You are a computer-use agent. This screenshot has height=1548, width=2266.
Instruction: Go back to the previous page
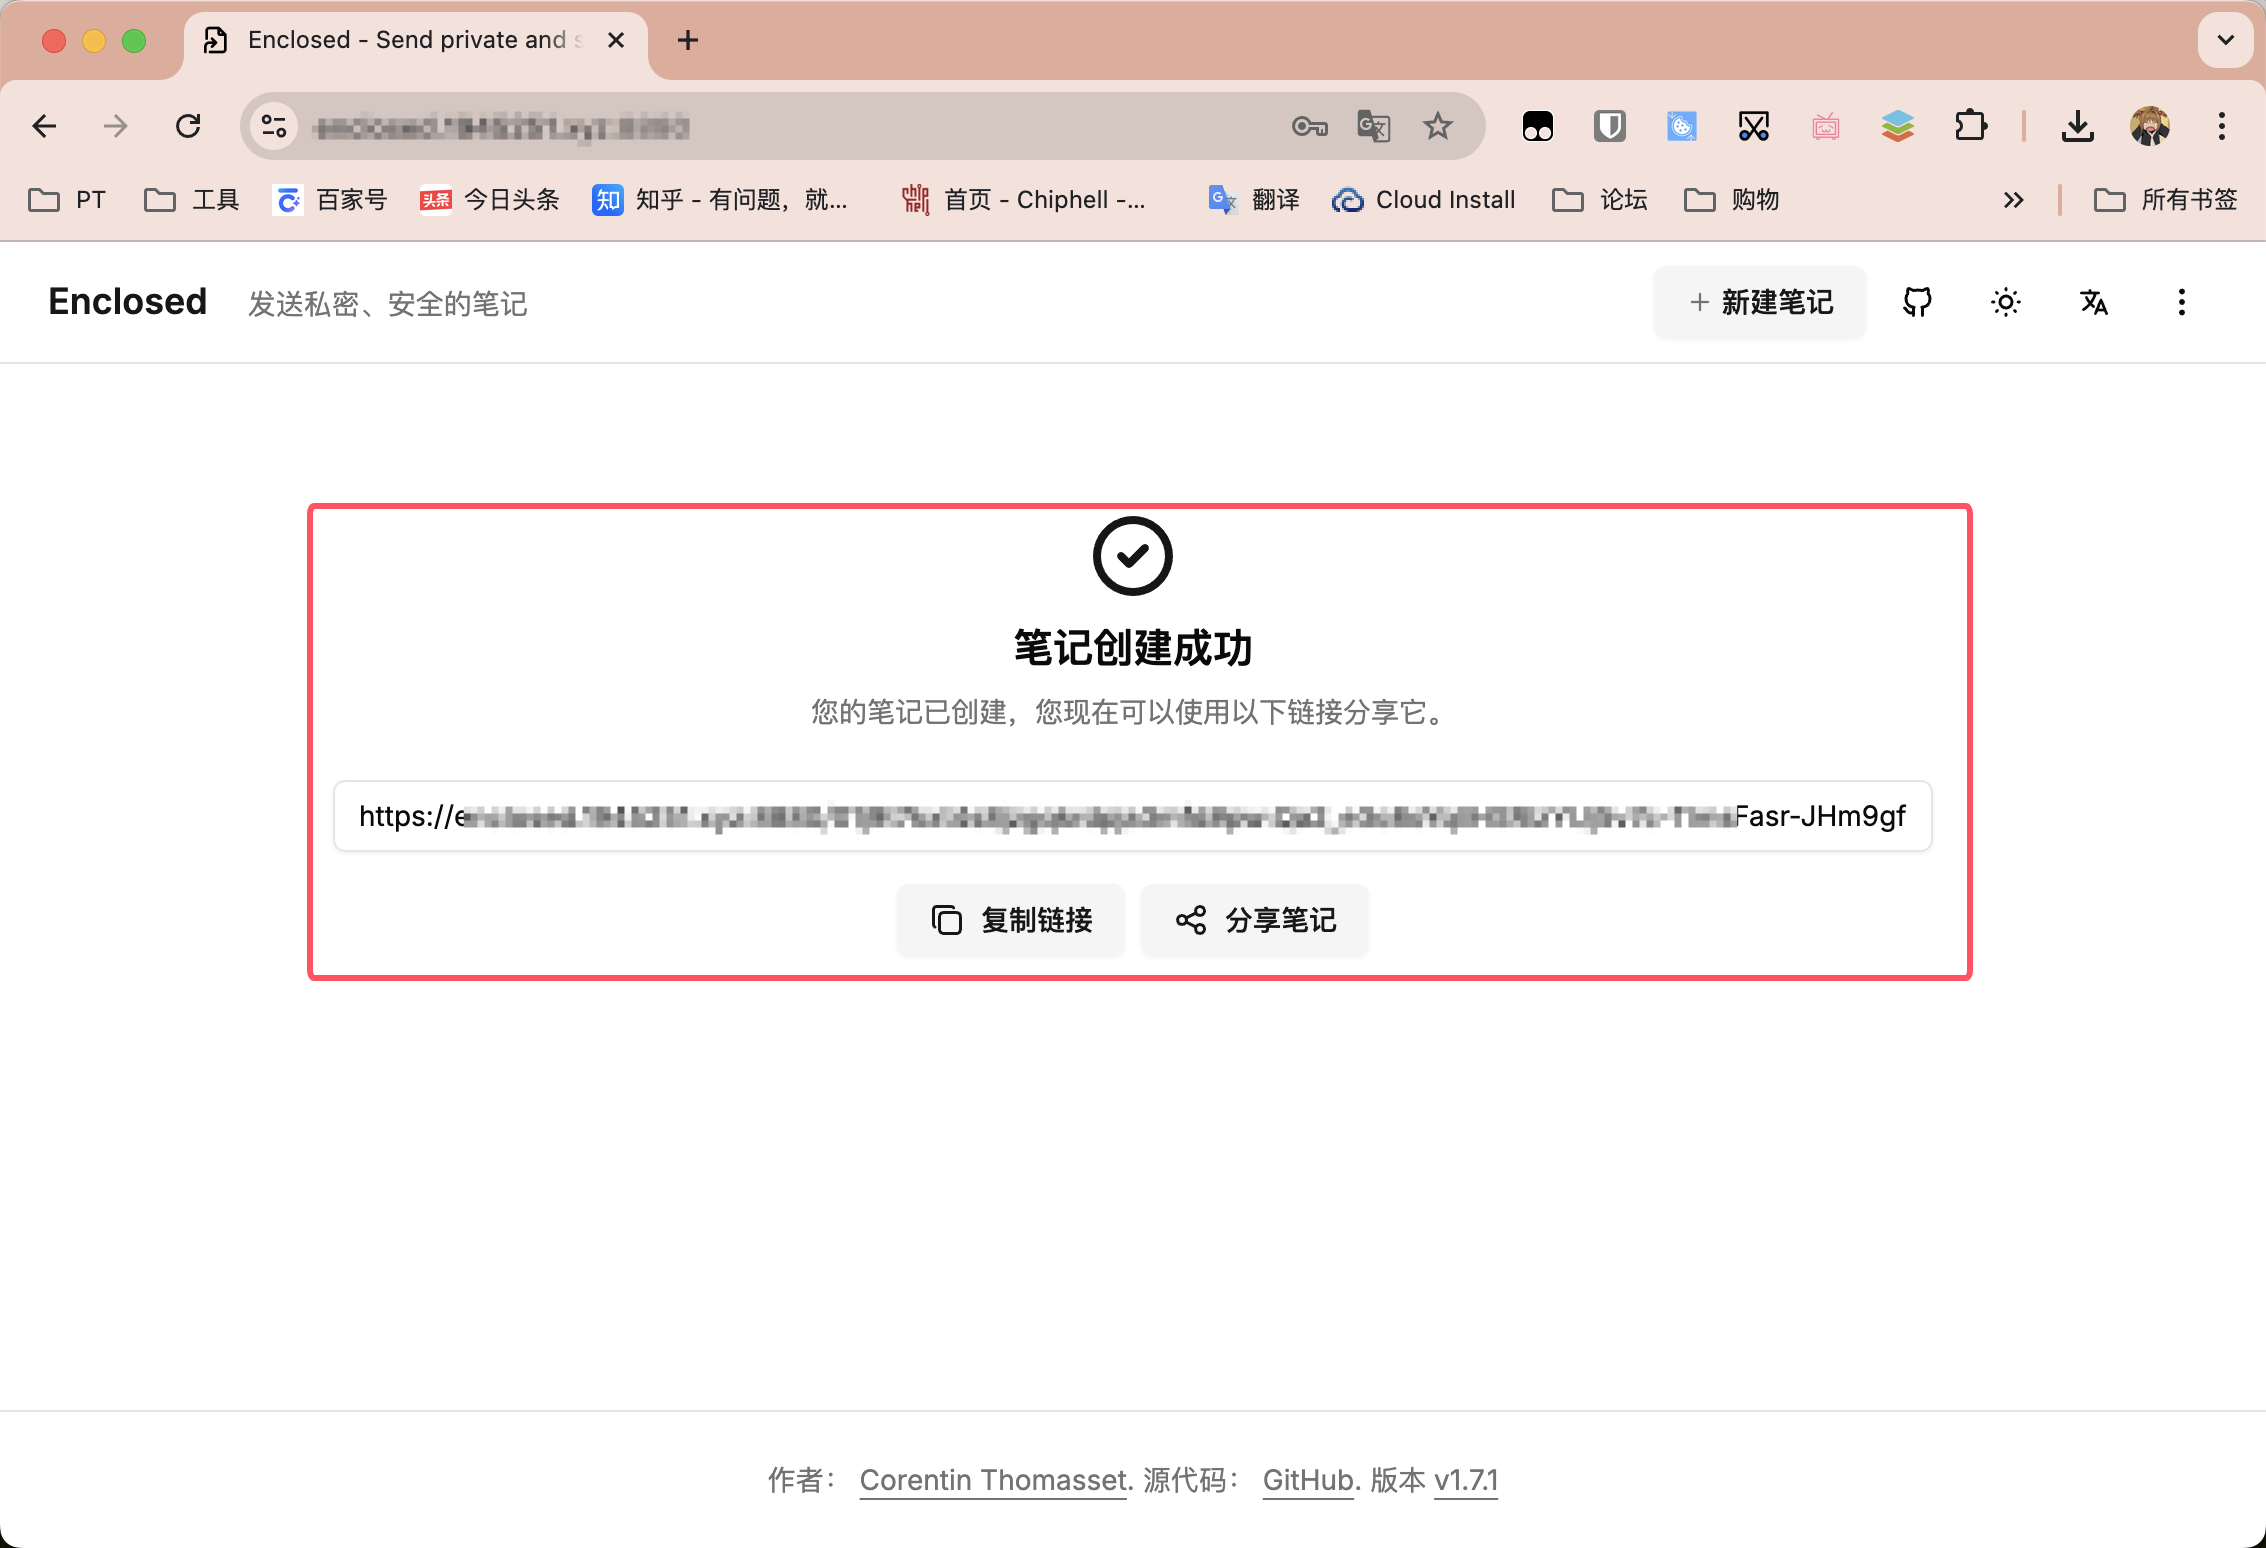[44, 126]
